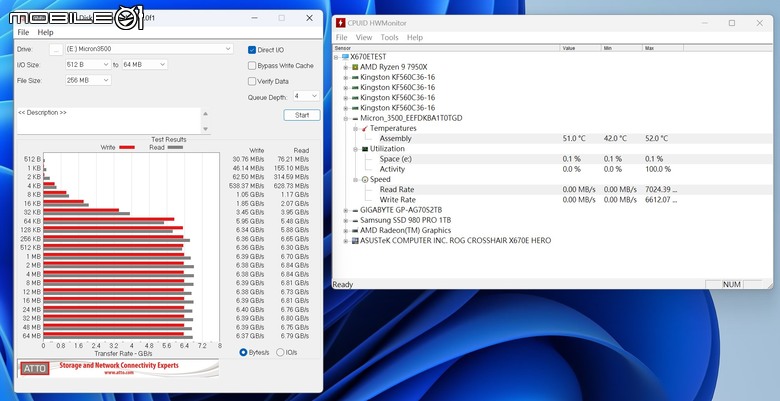Click the Min column header

pos(622,48)
